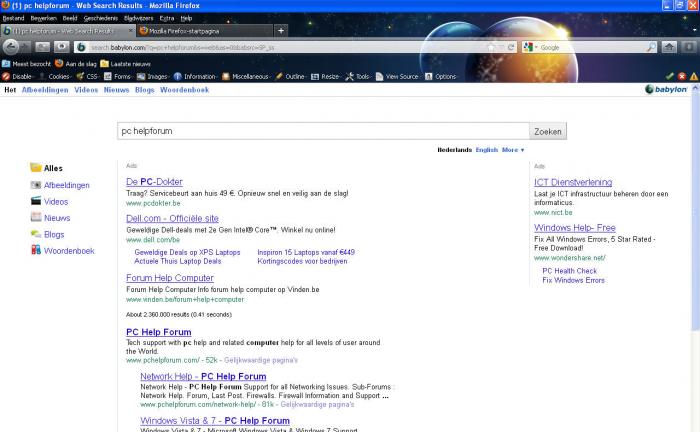Select Blogs in top navigation links
Screen dimensions: 700x432
[x=145, y=90]
